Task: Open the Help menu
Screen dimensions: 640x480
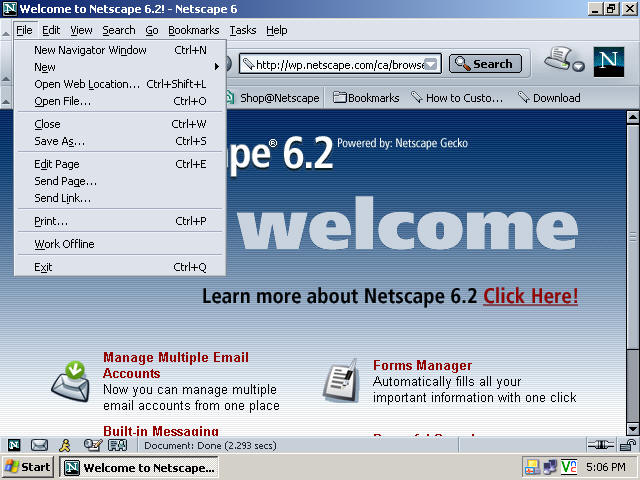Action: coord(277,31)
